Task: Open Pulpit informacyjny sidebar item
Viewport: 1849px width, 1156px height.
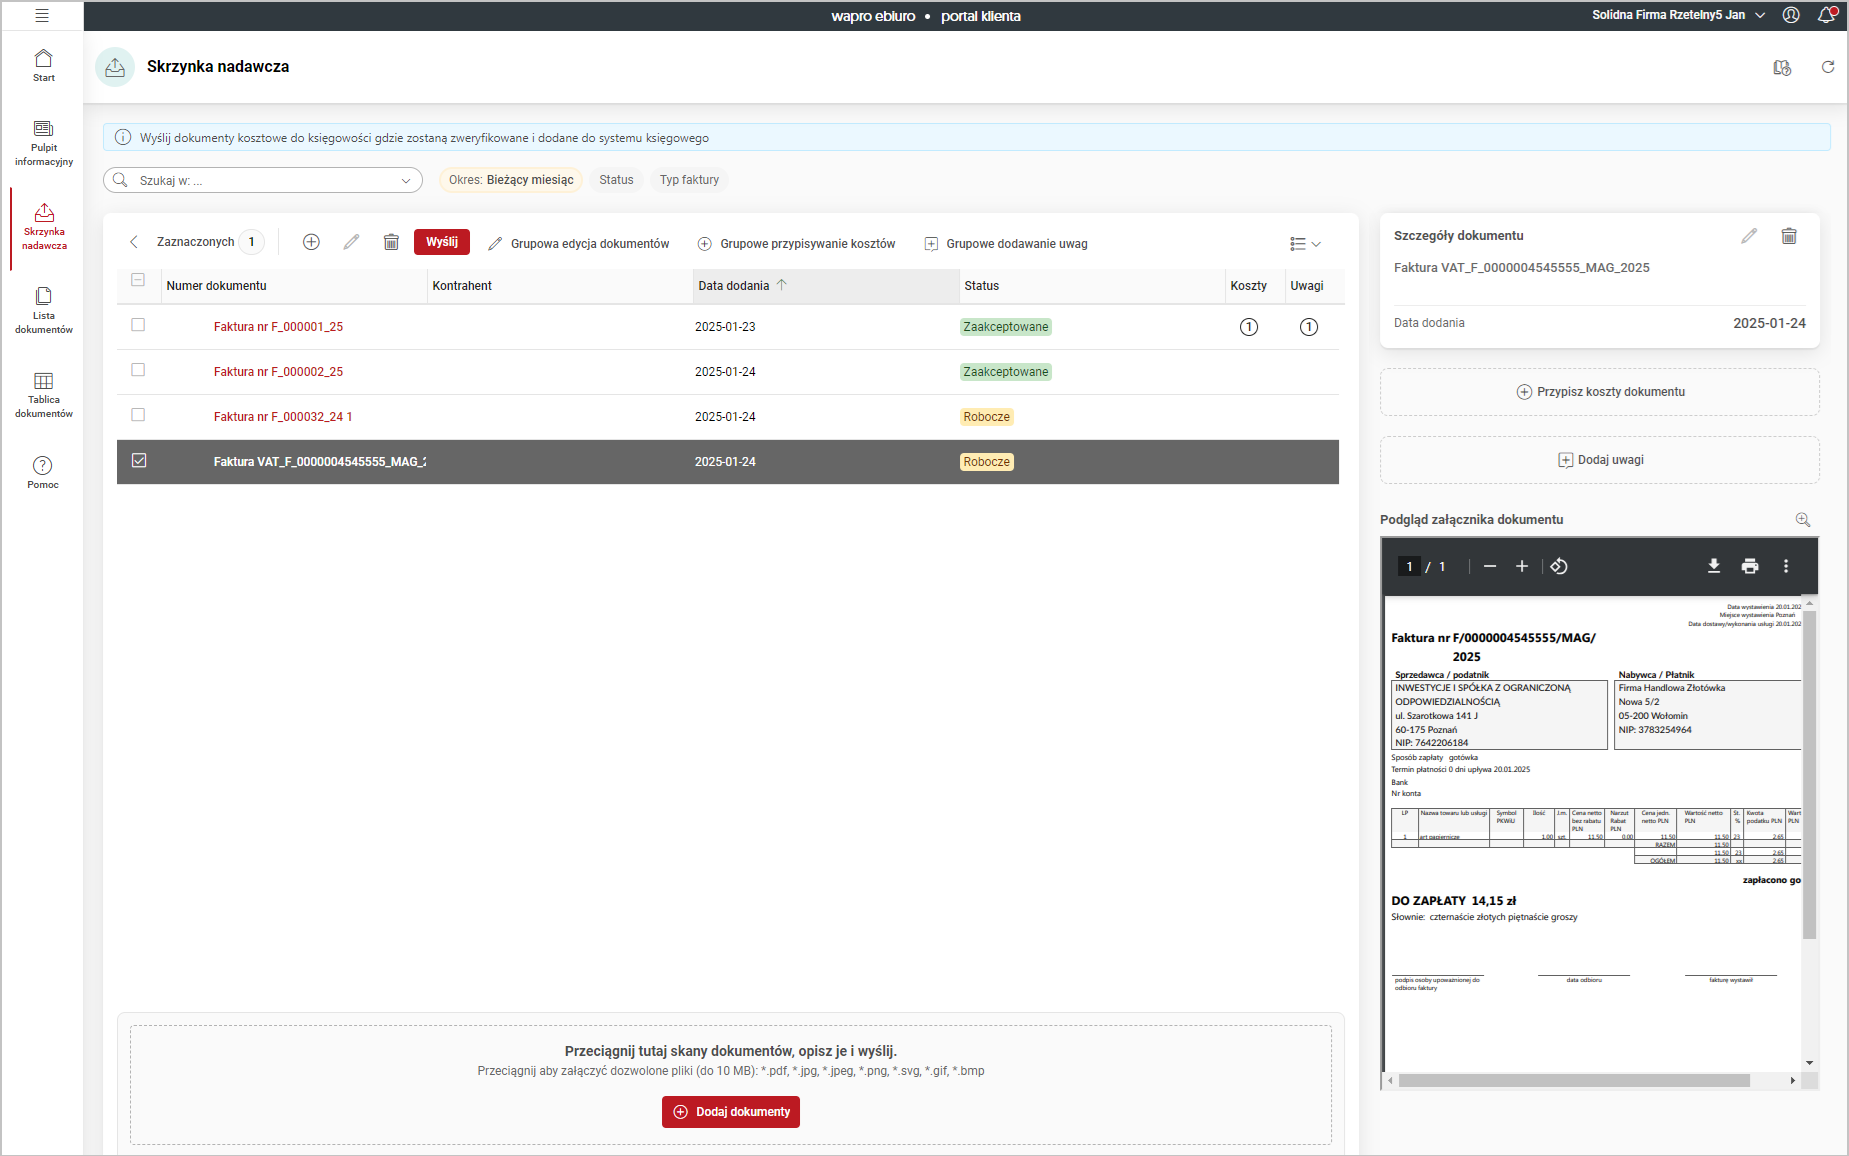Action: pyautogui.click(x=43, y=144)
